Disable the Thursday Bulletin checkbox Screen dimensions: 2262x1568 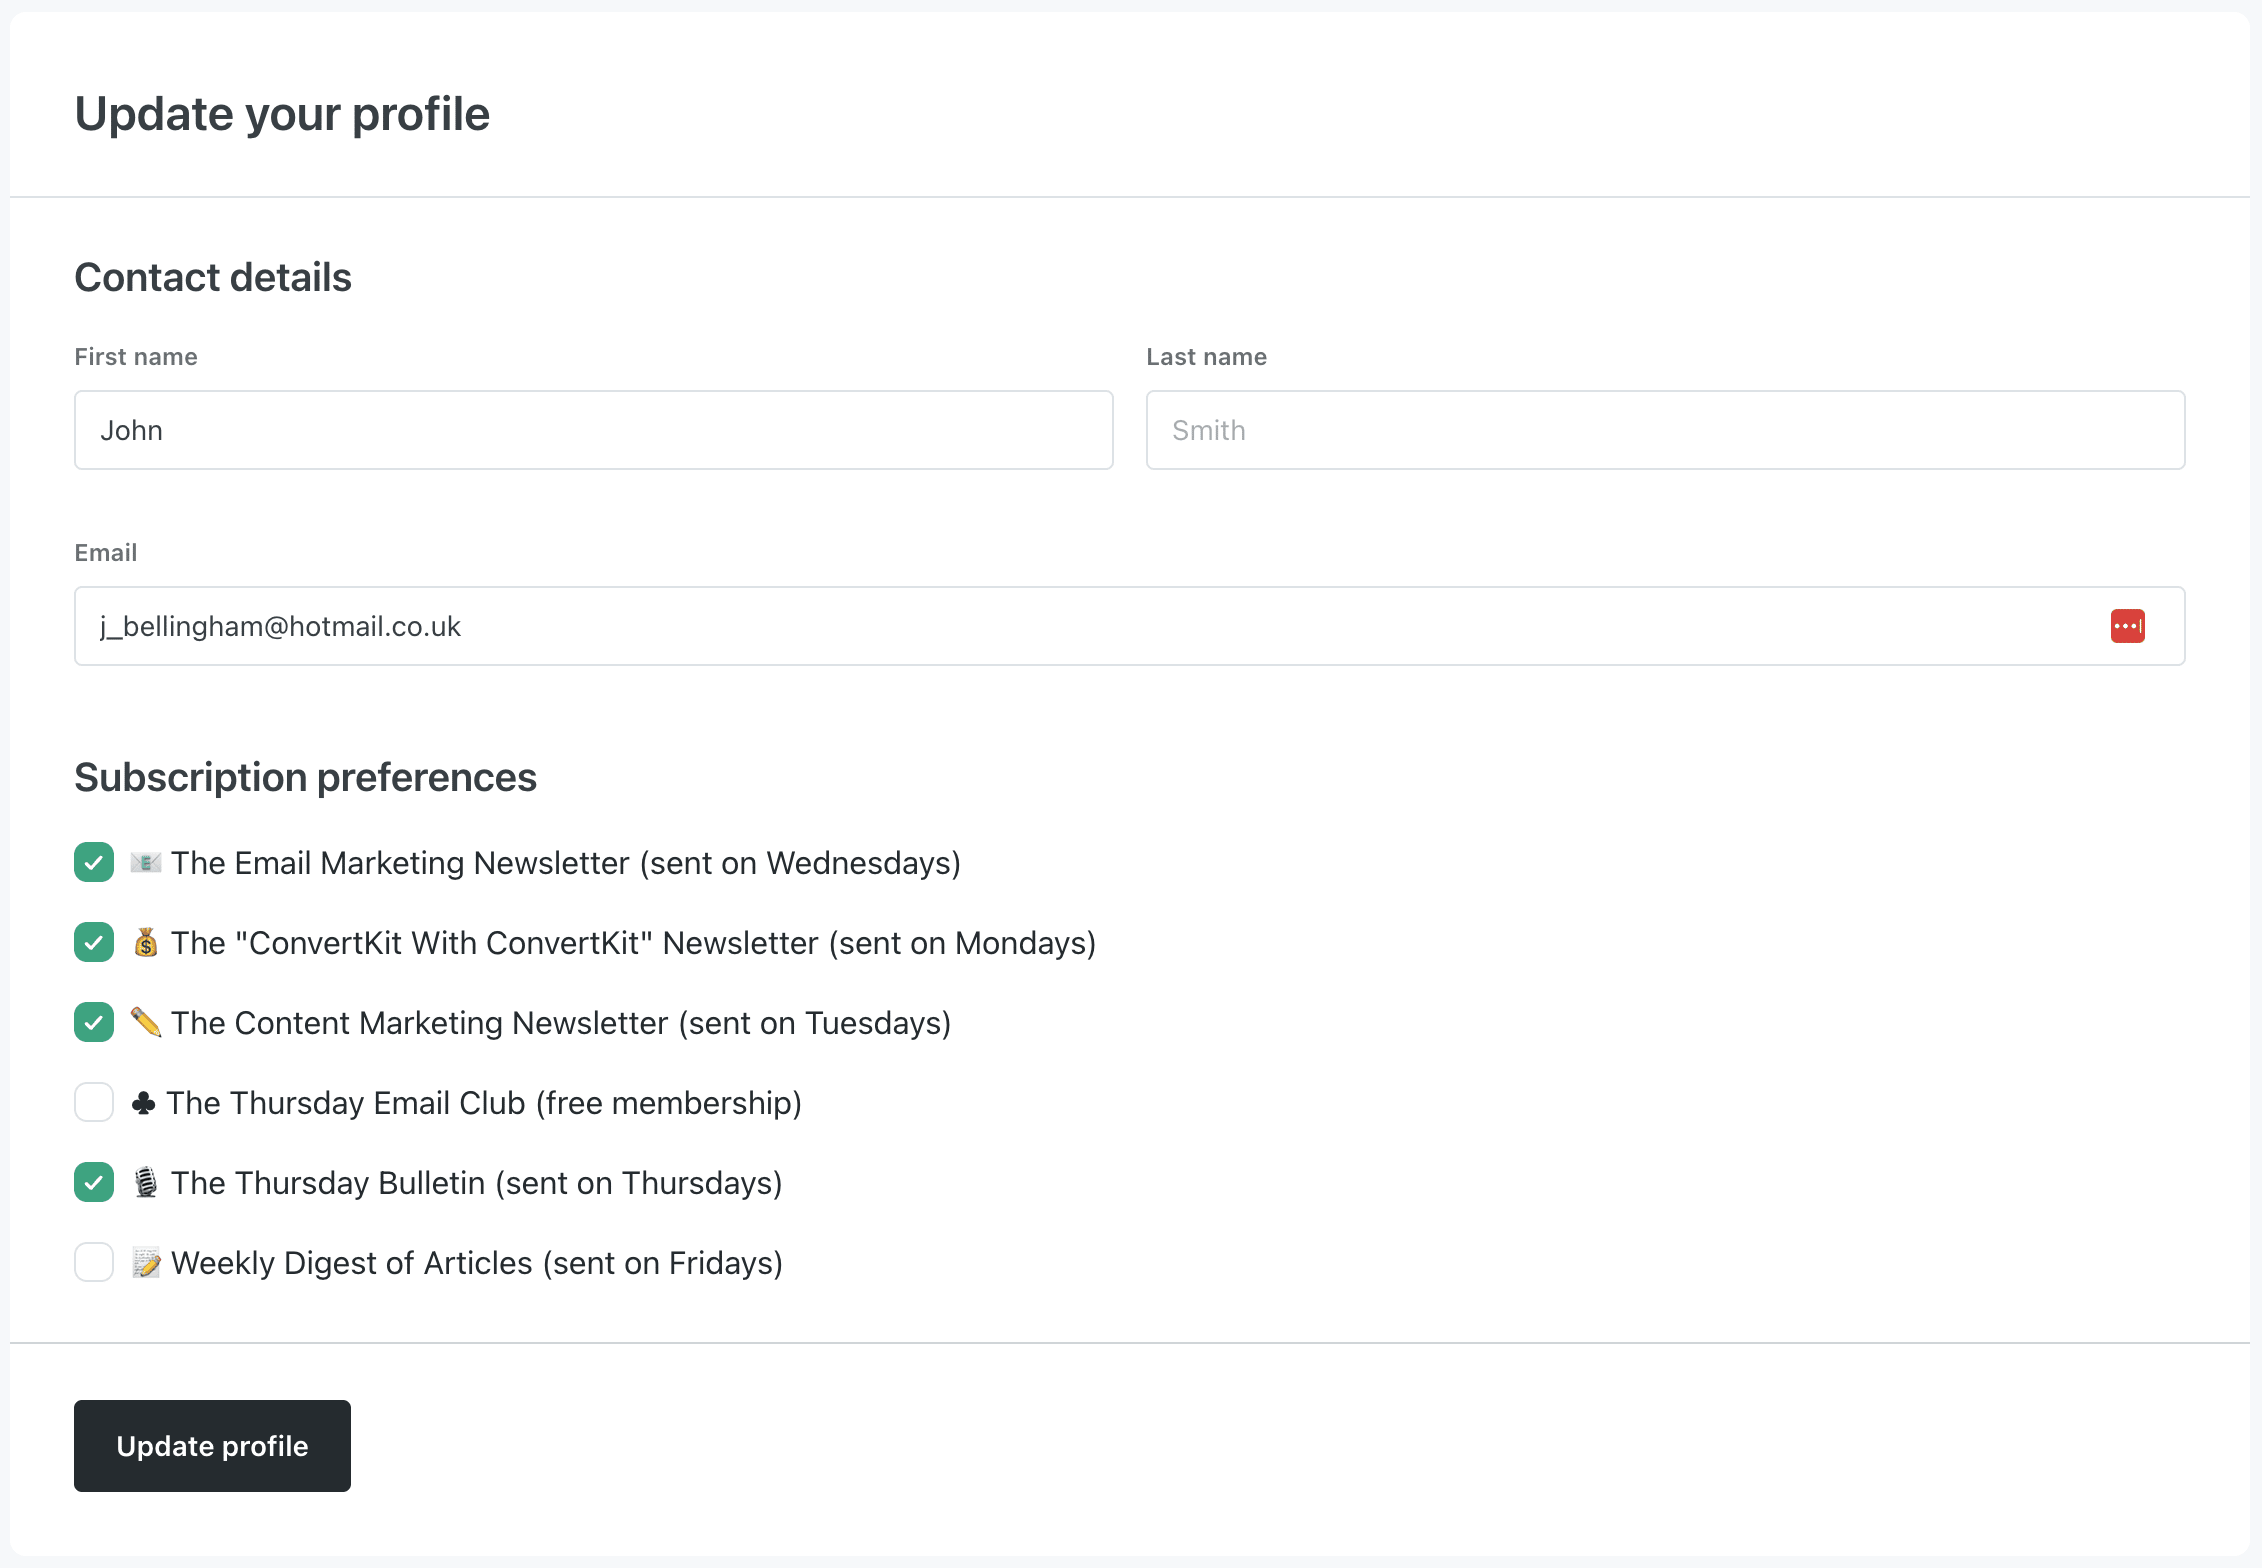(94, 1182)
